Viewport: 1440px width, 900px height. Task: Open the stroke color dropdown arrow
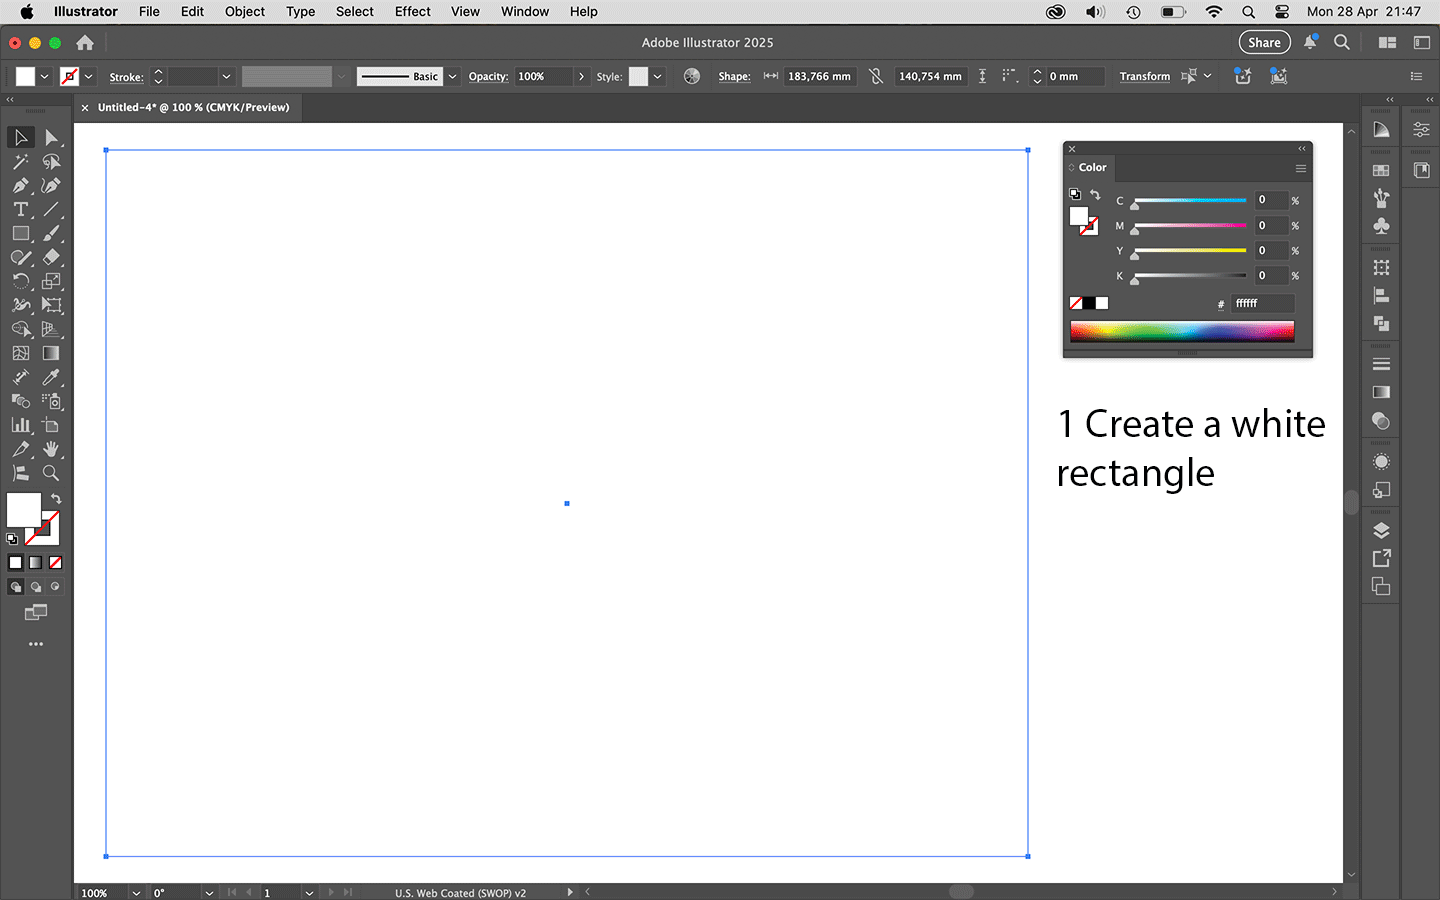pos(89,76)
